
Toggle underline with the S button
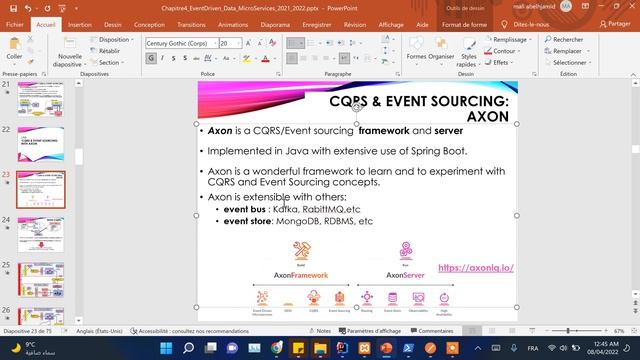coord(173,59)
